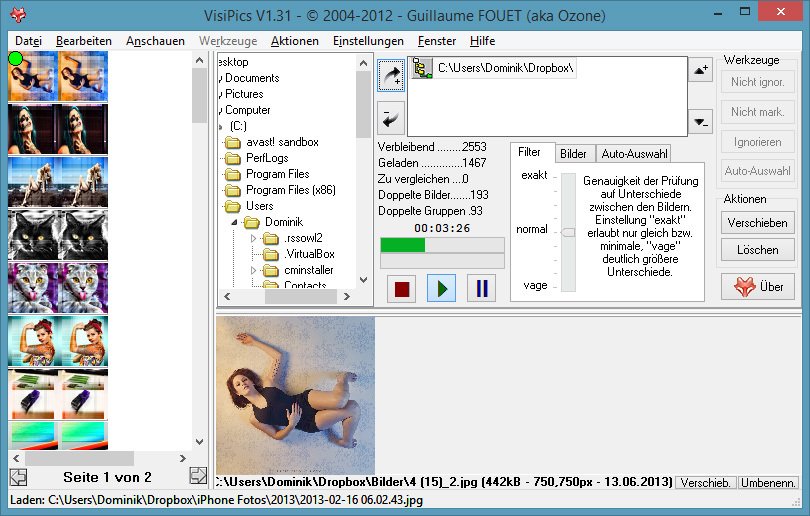Viewport: 810px width, 516px height.
Task: Go to next results page arrow
Action: point(198,476)
